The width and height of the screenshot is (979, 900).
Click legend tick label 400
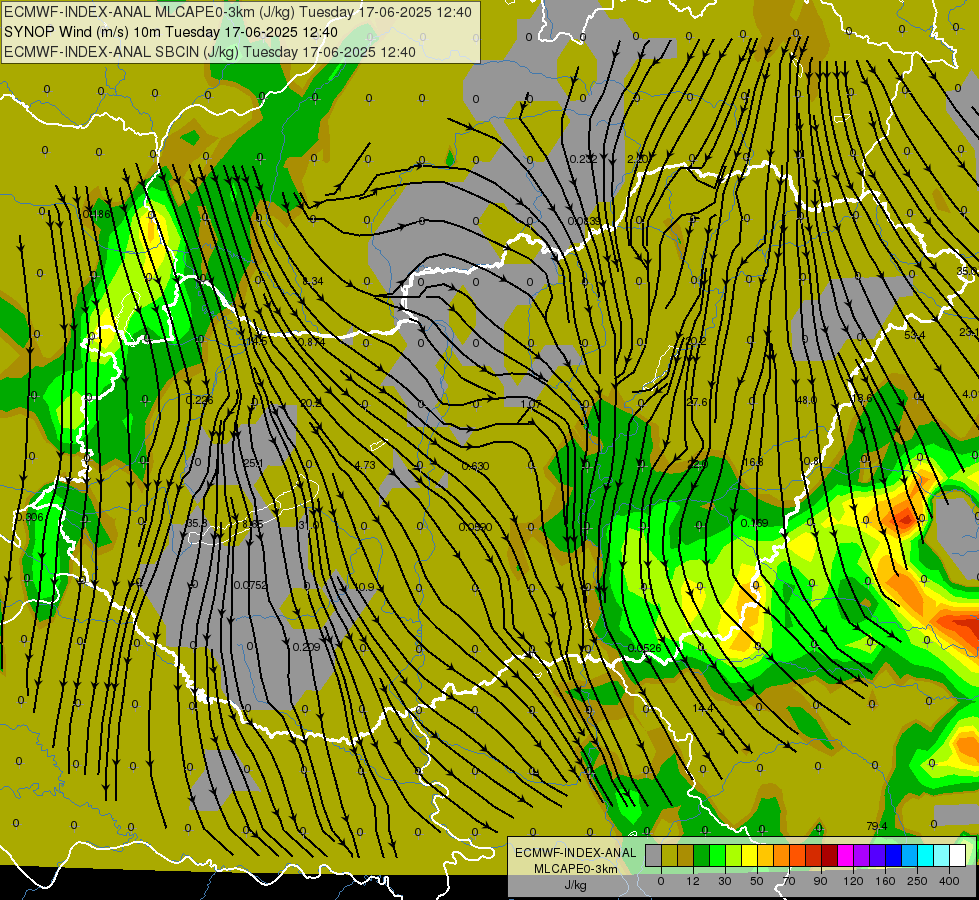pos(949,881)
